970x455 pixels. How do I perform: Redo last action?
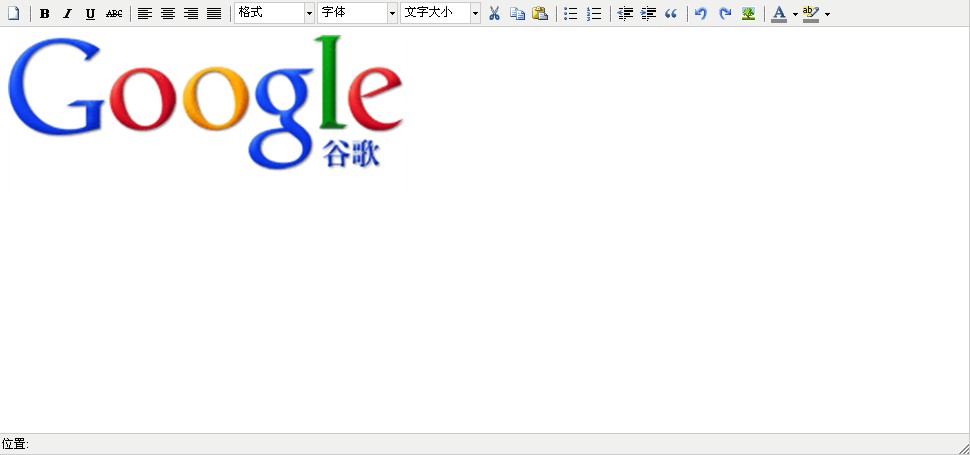point(725,13)
